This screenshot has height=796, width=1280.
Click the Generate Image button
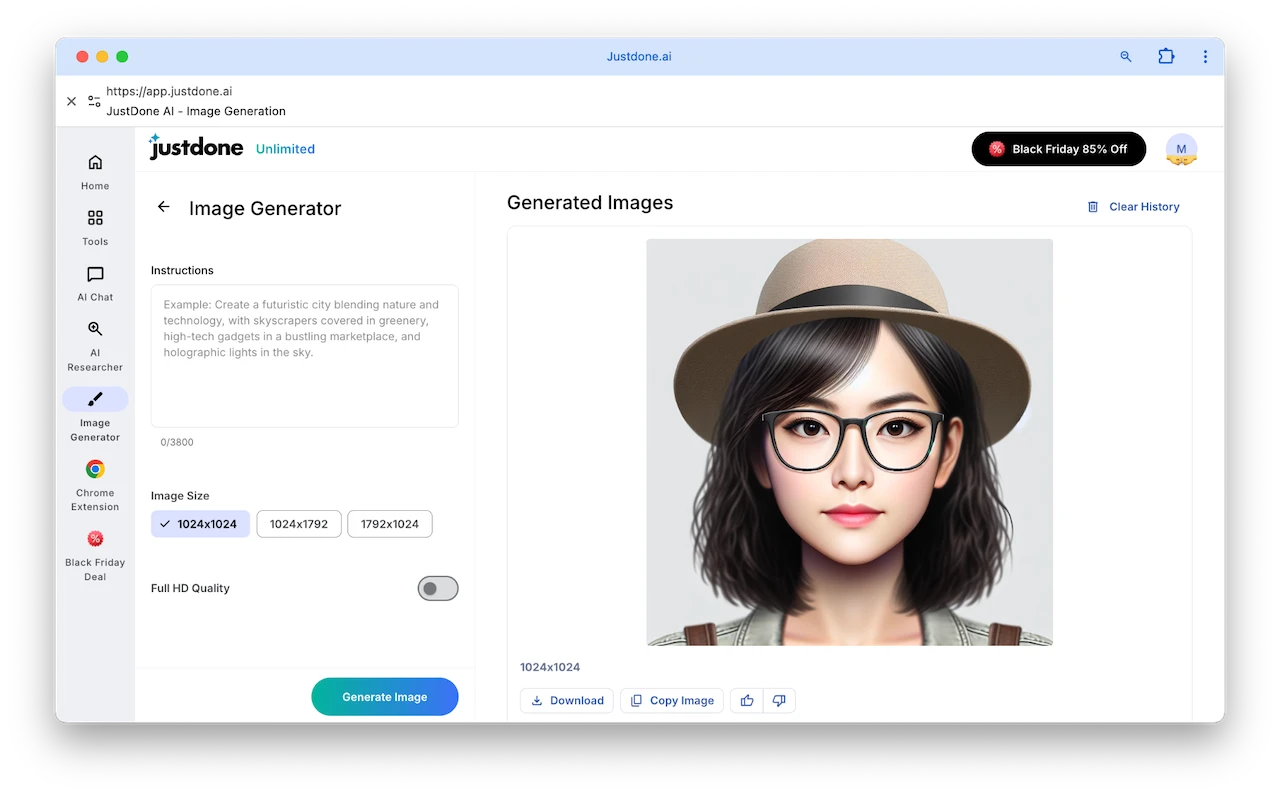(x=385, y=697)
